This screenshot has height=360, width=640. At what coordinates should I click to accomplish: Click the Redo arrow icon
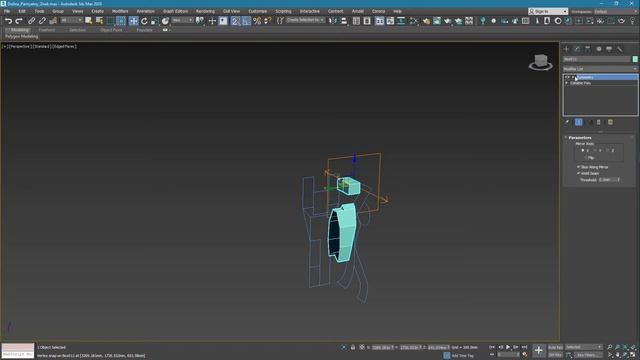pyautogui.click(x=19, y=21)
